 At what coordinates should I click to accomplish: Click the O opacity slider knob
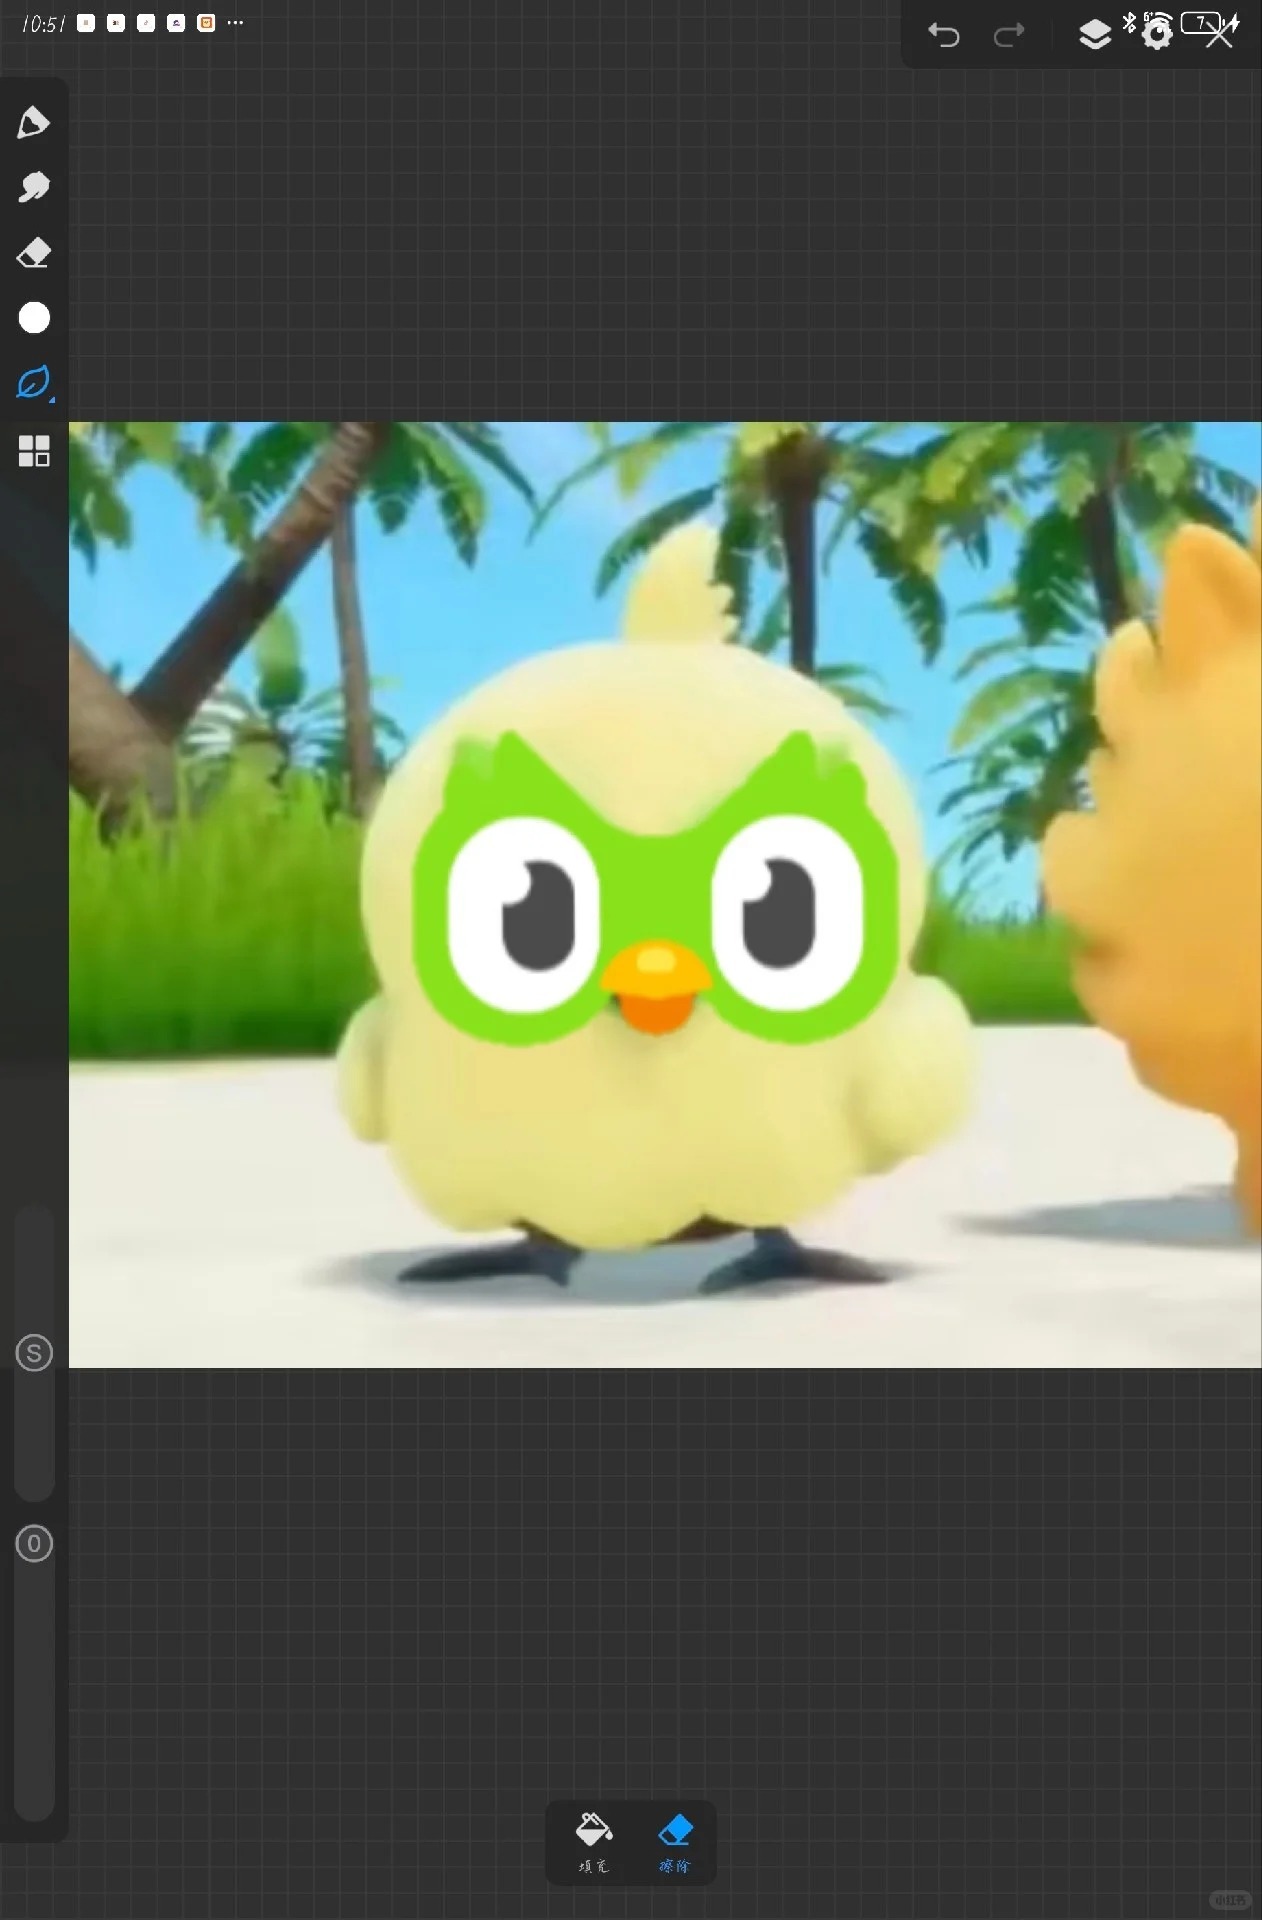pos(34,1543)
